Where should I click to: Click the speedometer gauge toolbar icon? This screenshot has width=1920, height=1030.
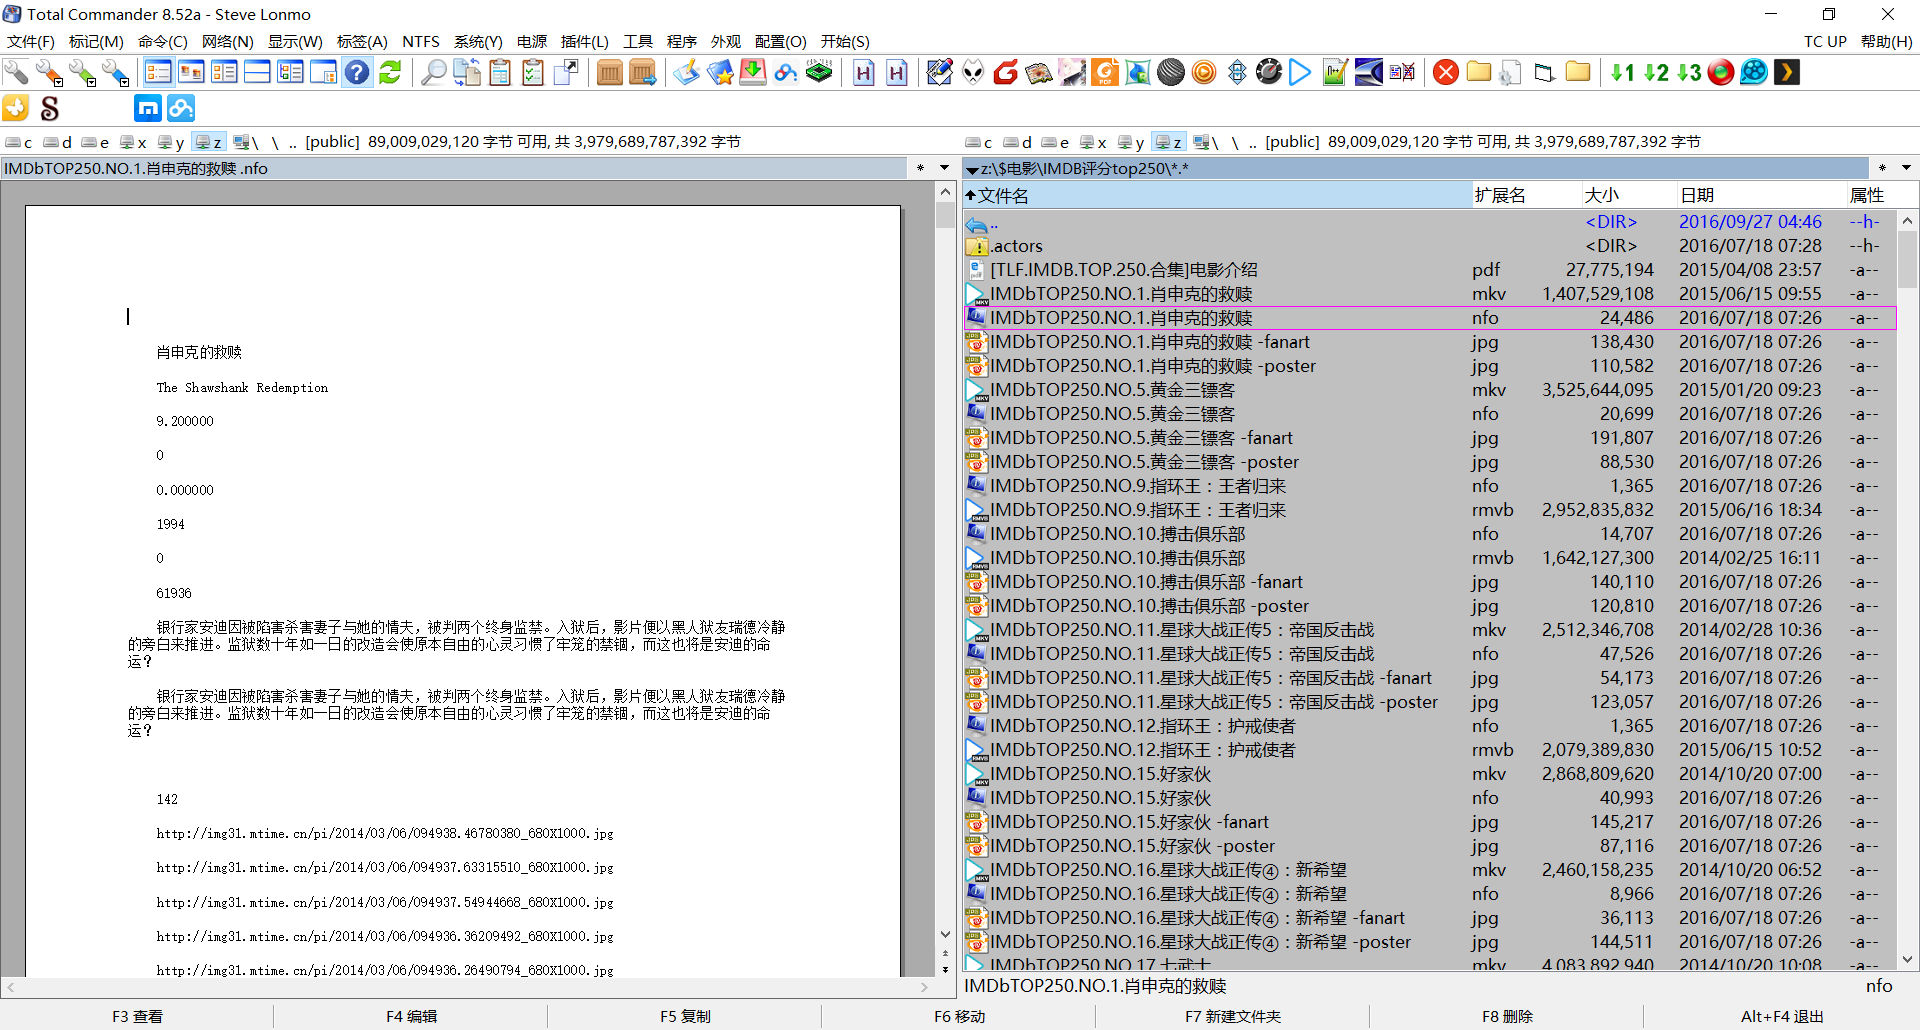tap(1269, 72)
